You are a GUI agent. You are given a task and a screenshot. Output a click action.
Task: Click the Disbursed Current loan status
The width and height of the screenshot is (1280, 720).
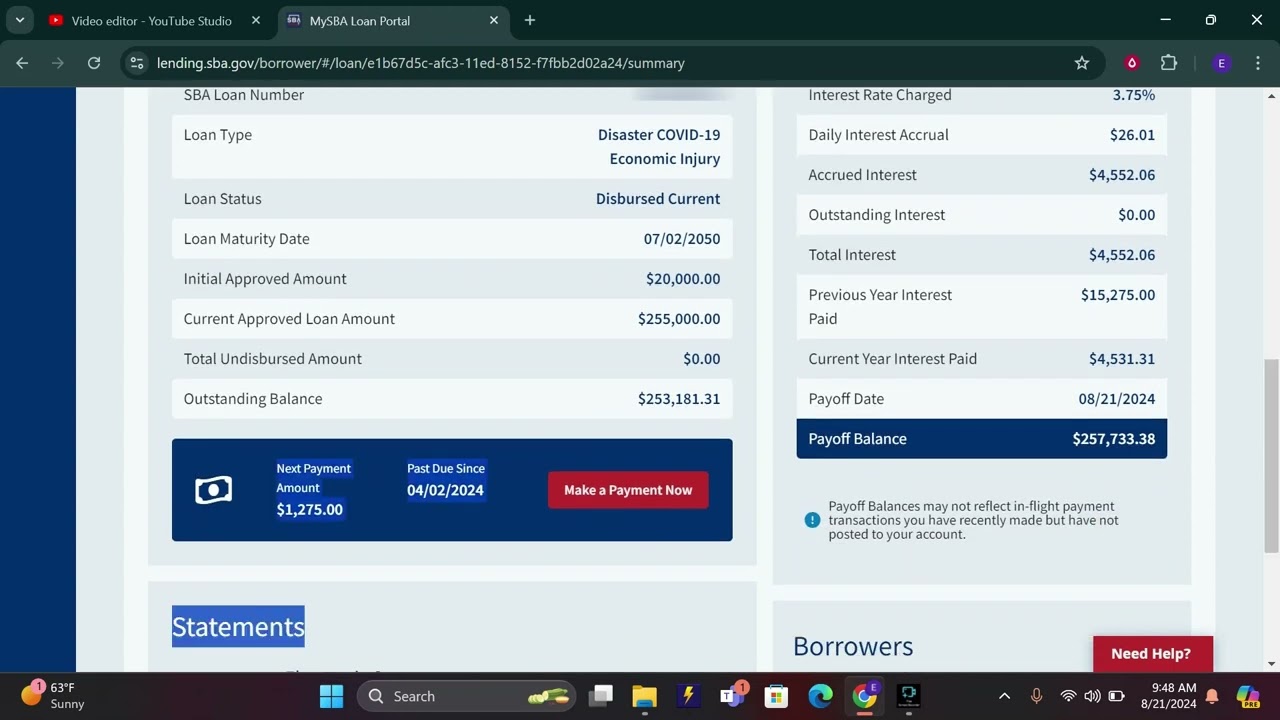click(x=658, y=199)
